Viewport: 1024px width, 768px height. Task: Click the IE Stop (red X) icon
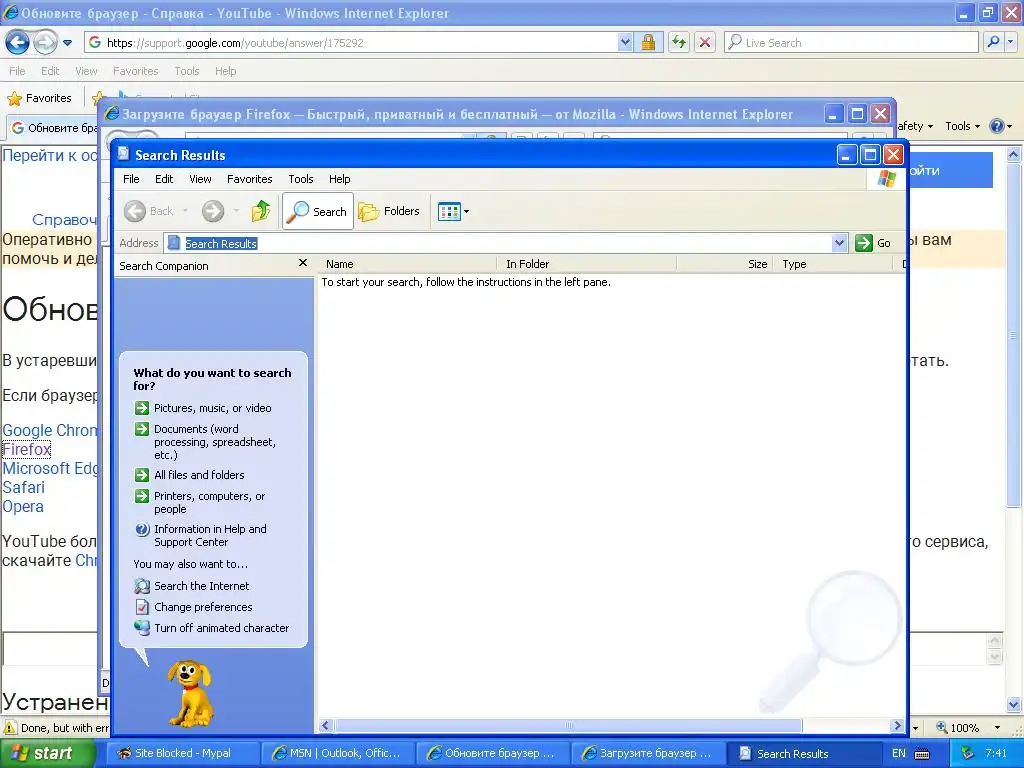click(x=705, y=42)
